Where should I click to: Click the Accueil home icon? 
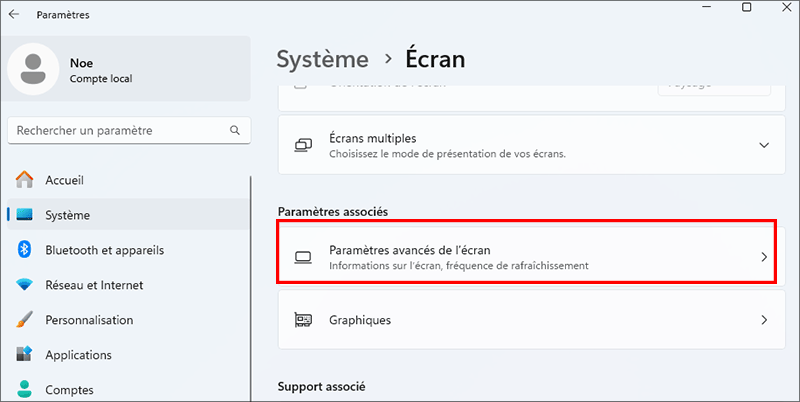coord(25,181)
